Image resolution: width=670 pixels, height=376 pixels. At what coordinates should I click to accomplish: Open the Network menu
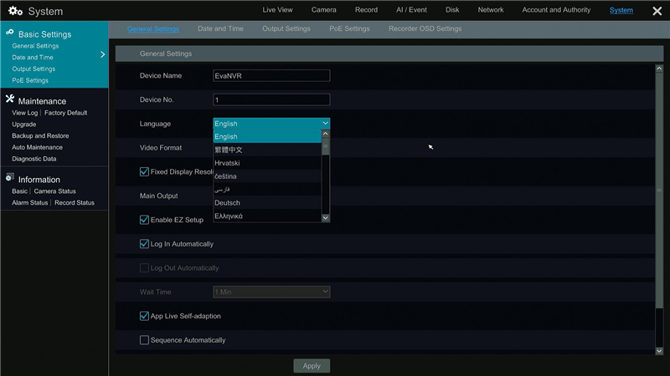pyautogui.click(x=491, y=10)
